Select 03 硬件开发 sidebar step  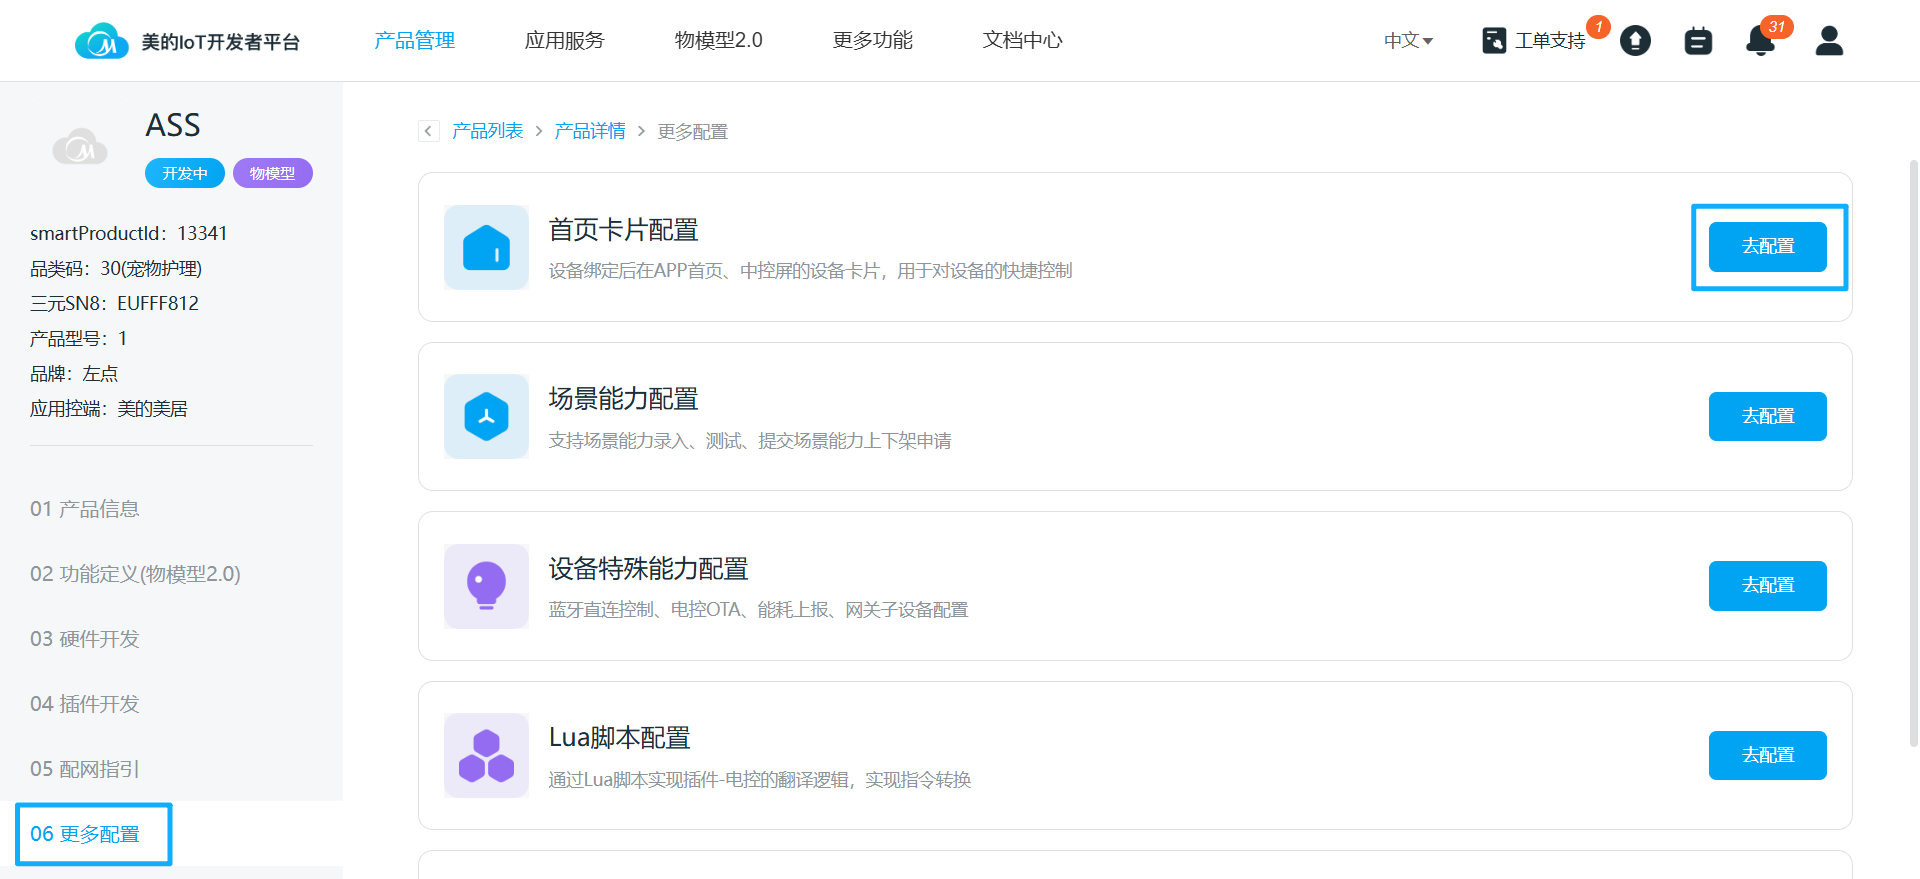click(85, 639)
